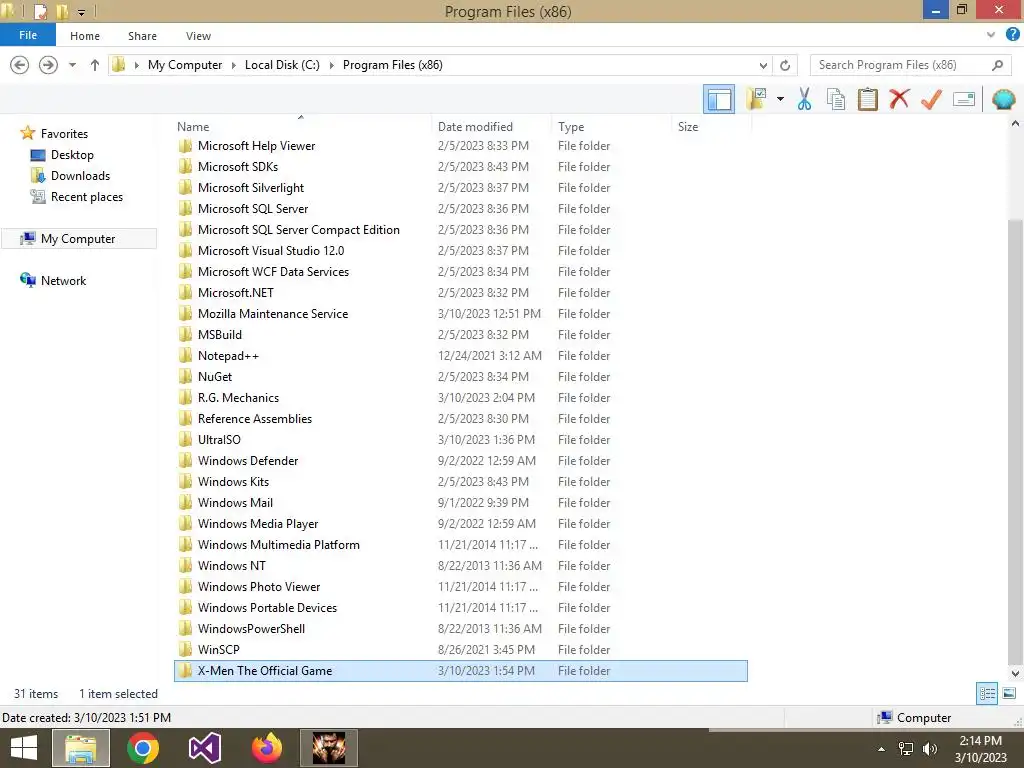
Task: Switch to the View ribbon tab
Action: pyautogui.click(x=198, y=36)
